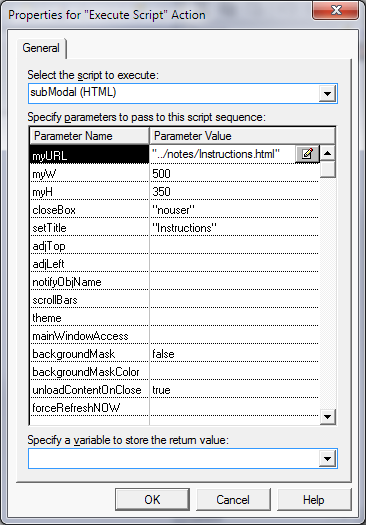Click the empty value cell for mainWindowAccess

(x=234, y=336)
